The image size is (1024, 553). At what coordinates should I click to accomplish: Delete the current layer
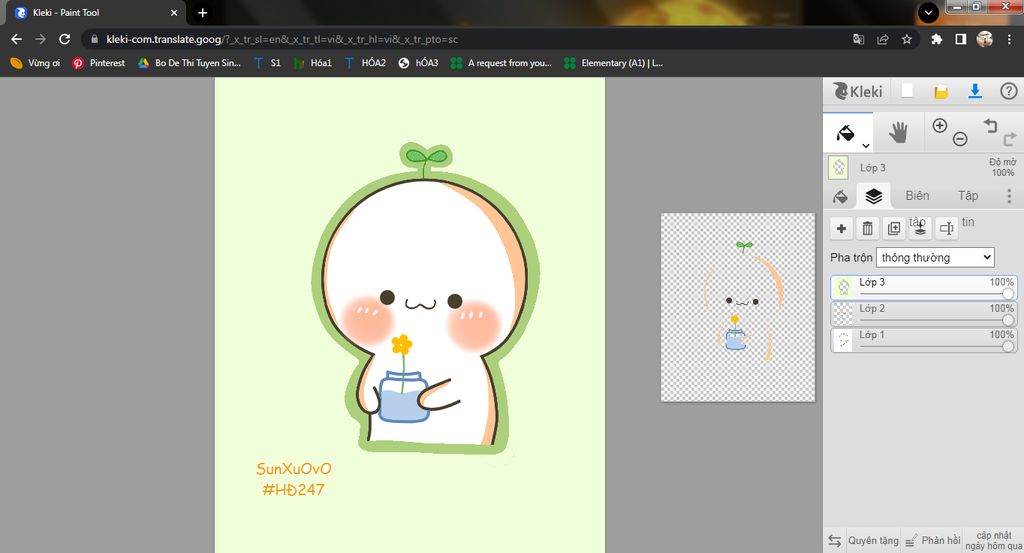[867, 228]
